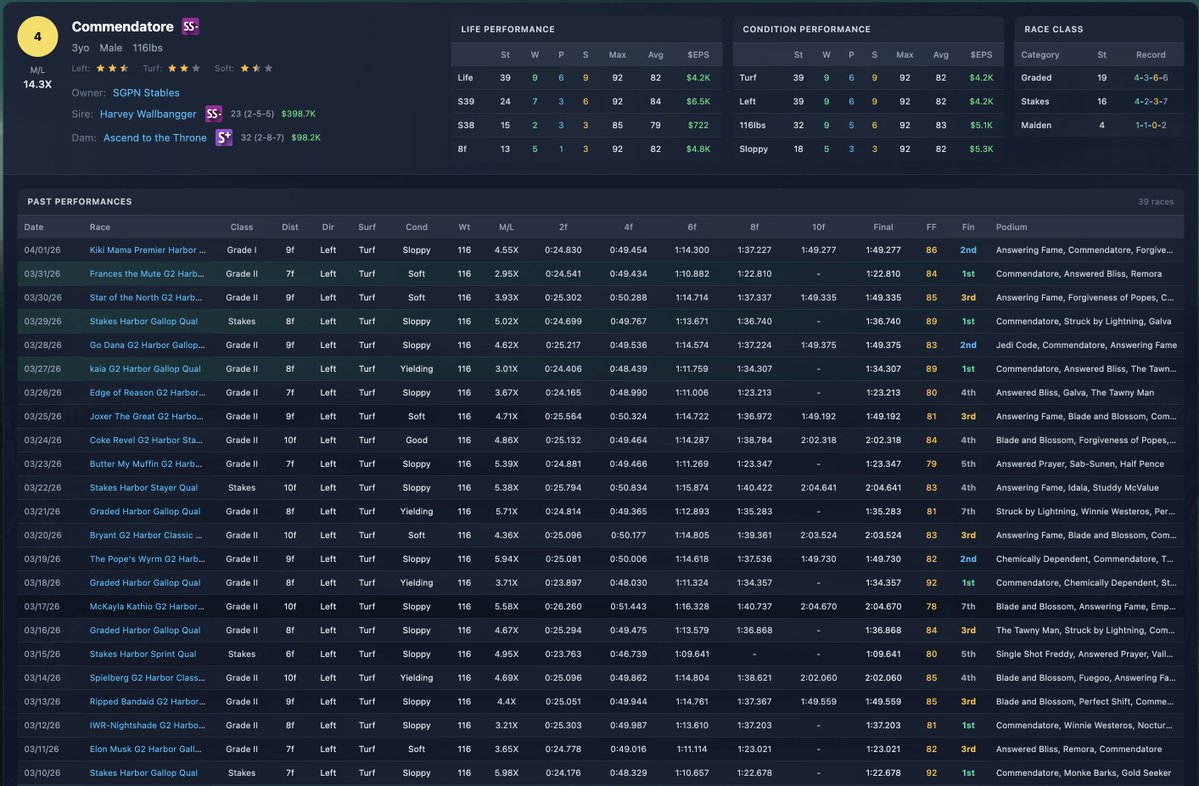Open The Pope's Wyrm G2 race link

(x=148, y=559)
